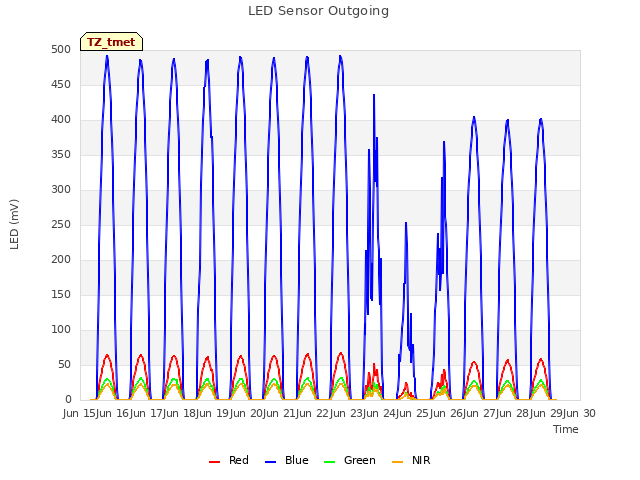Toggle the Red series legend entry

[x=229, y=460]
